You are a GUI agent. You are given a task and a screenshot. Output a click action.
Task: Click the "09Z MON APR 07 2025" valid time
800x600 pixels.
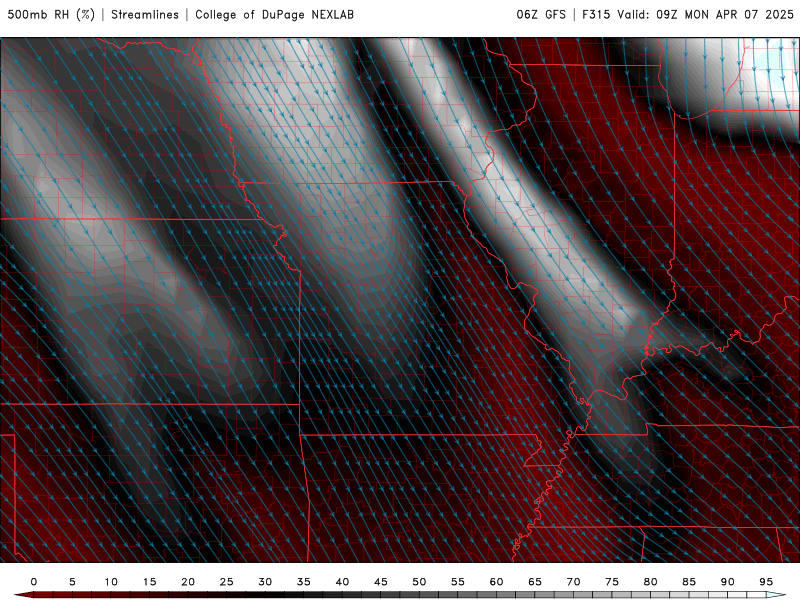click(x=725, y=14)
